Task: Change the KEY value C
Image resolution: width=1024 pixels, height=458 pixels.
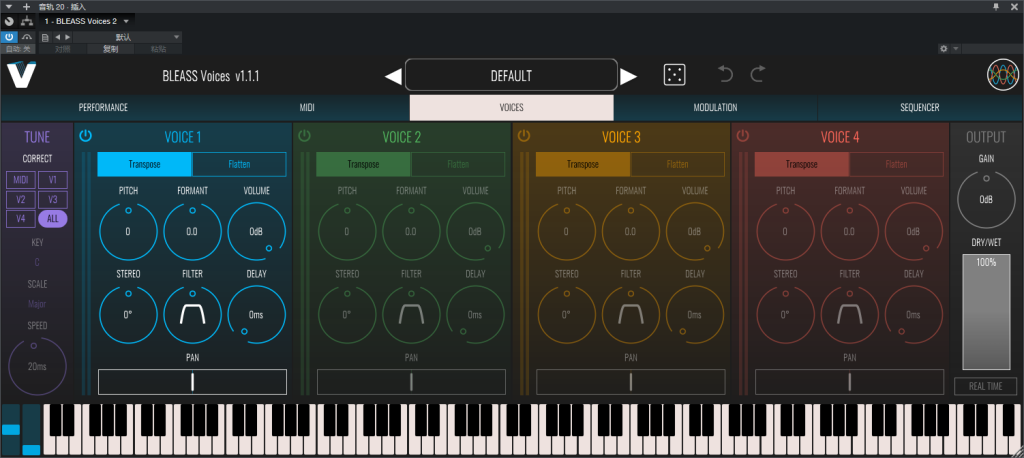Action: [x=37, y=263]
